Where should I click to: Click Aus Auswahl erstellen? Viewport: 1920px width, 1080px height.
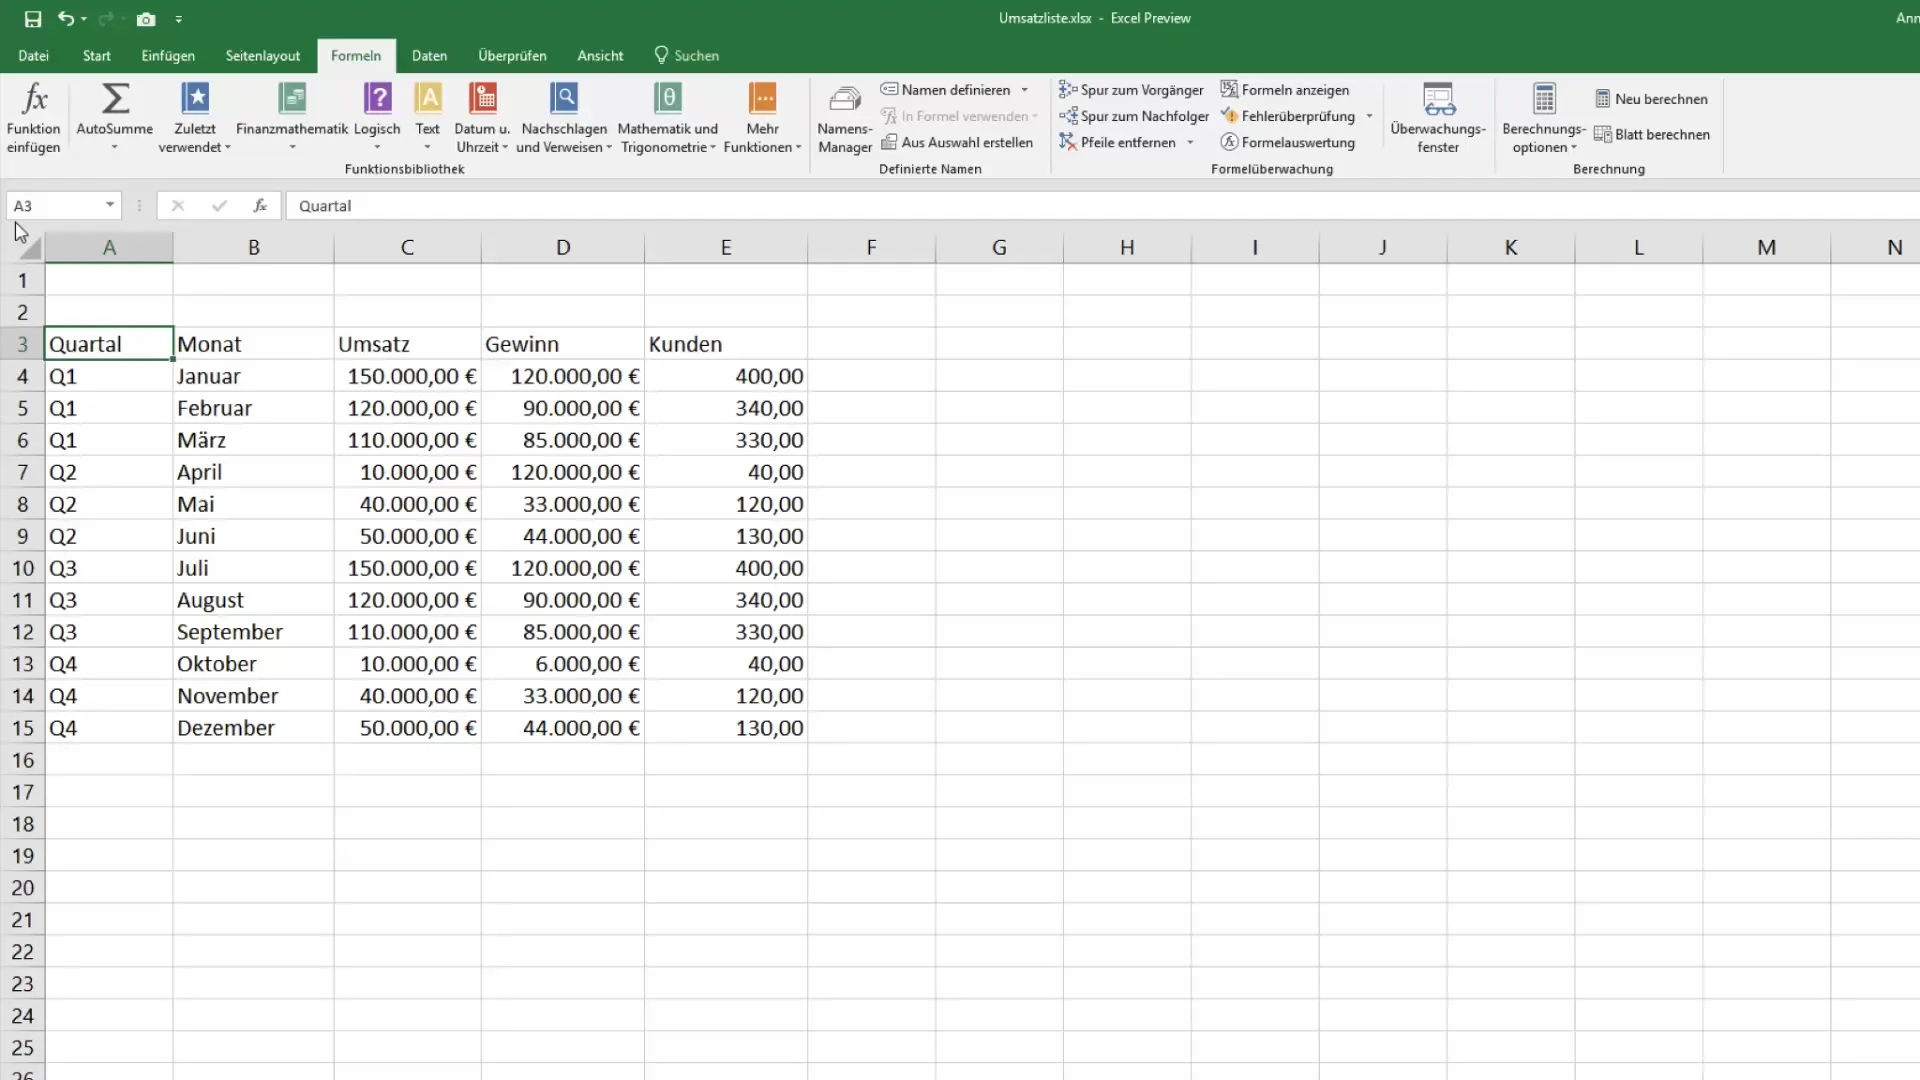point(957,143)
